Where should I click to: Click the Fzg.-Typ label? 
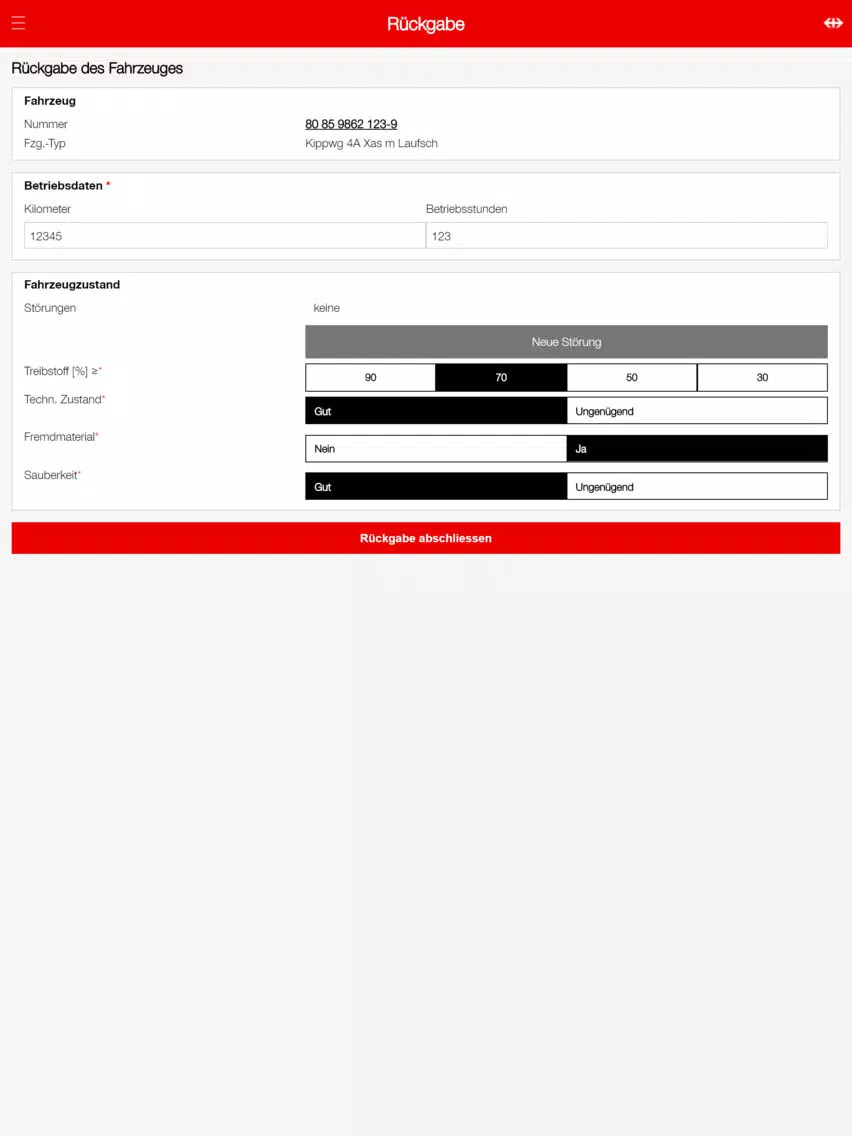tap(45, 143)
